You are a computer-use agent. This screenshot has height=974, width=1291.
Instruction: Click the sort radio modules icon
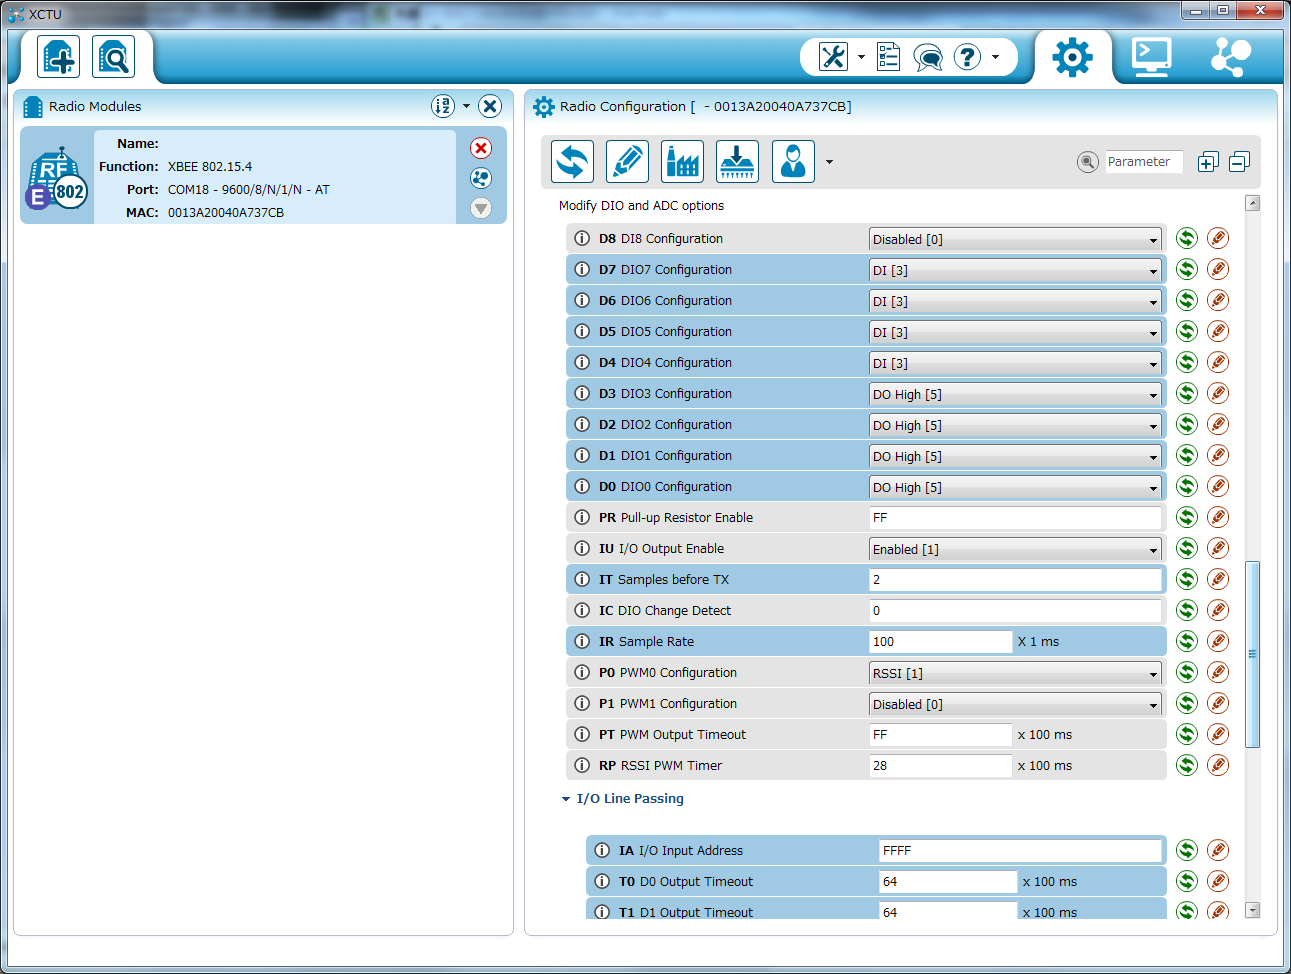[x=443, y=106]
